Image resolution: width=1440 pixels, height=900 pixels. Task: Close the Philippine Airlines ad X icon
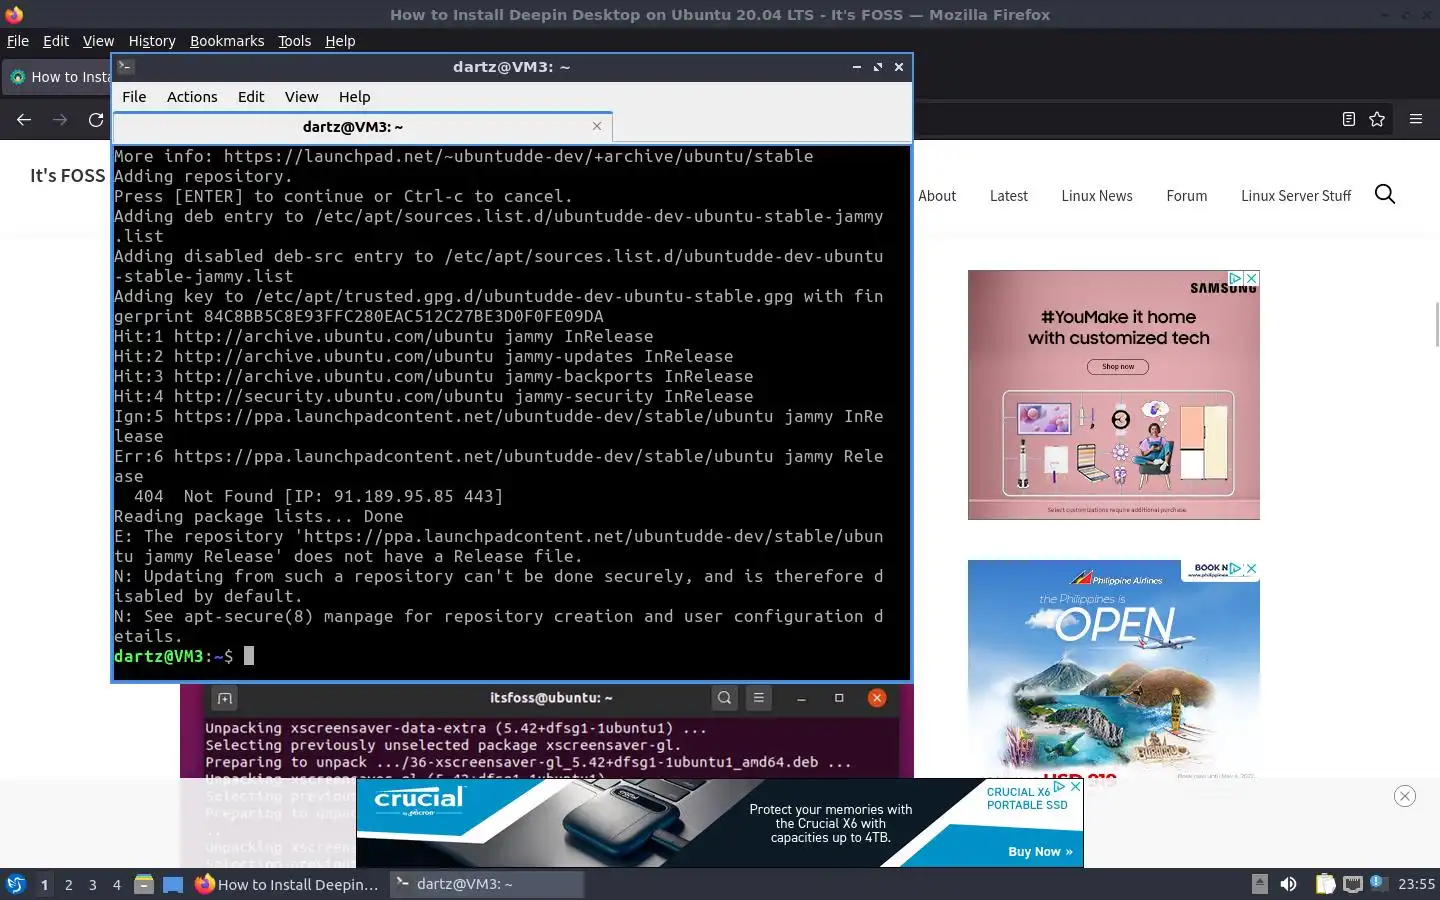coord(1251,568)
